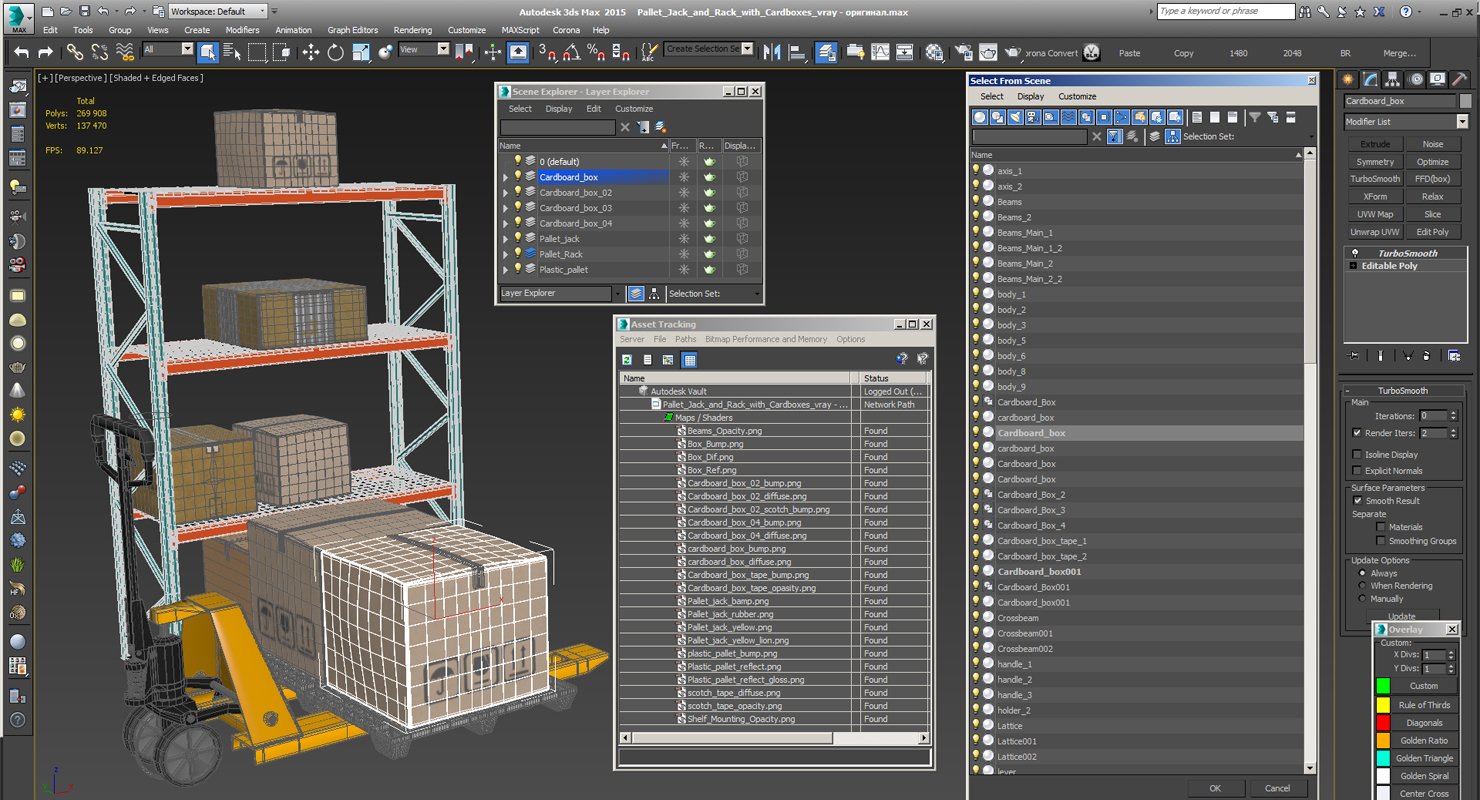This screenshot has height=800, width=1480.
Task: Select the Always update option
Action: point(1362,573)
